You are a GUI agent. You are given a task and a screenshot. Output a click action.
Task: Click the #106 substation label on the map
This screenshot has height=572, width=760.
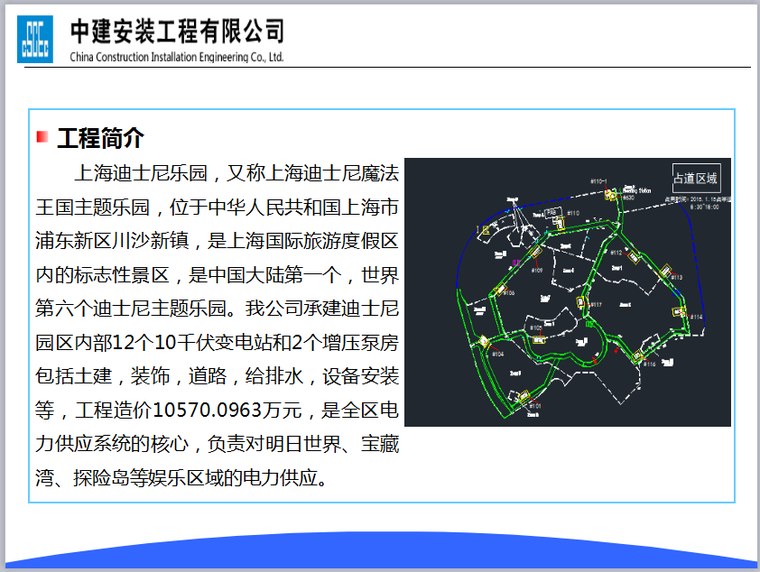pos(508,293)
